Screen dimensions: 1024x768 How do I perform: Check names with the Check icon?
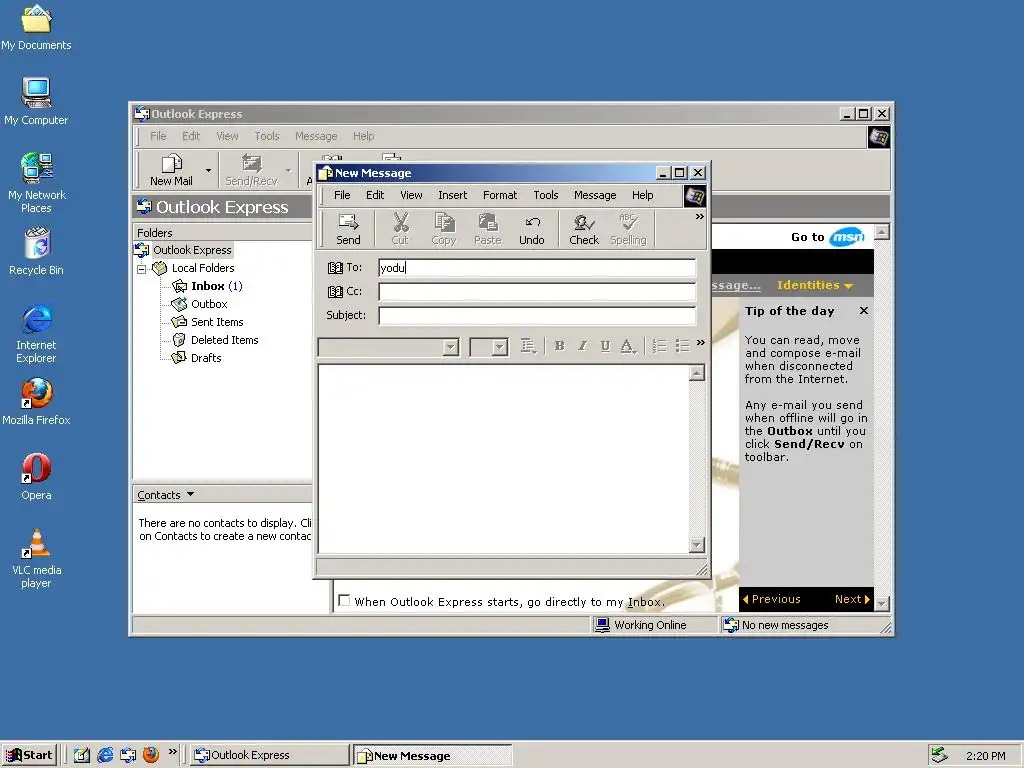click(x=584, y=229)
